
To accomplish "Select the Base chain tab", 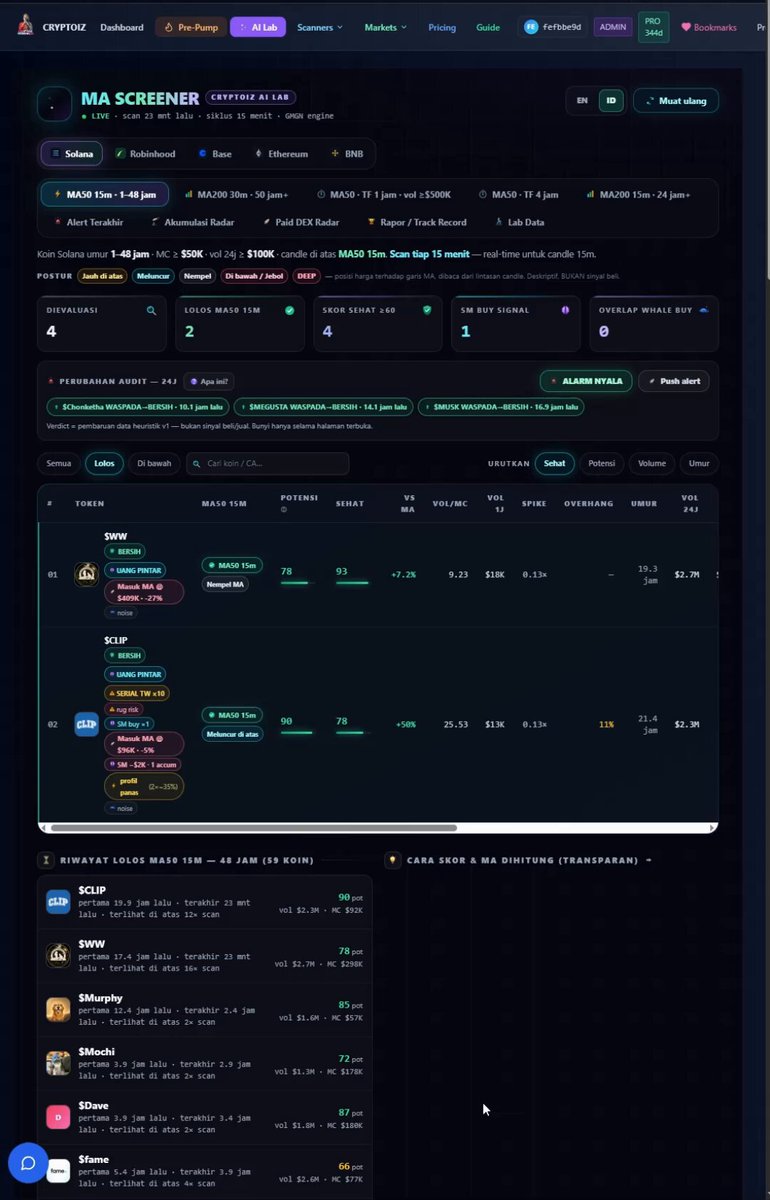I will point(215,154).
